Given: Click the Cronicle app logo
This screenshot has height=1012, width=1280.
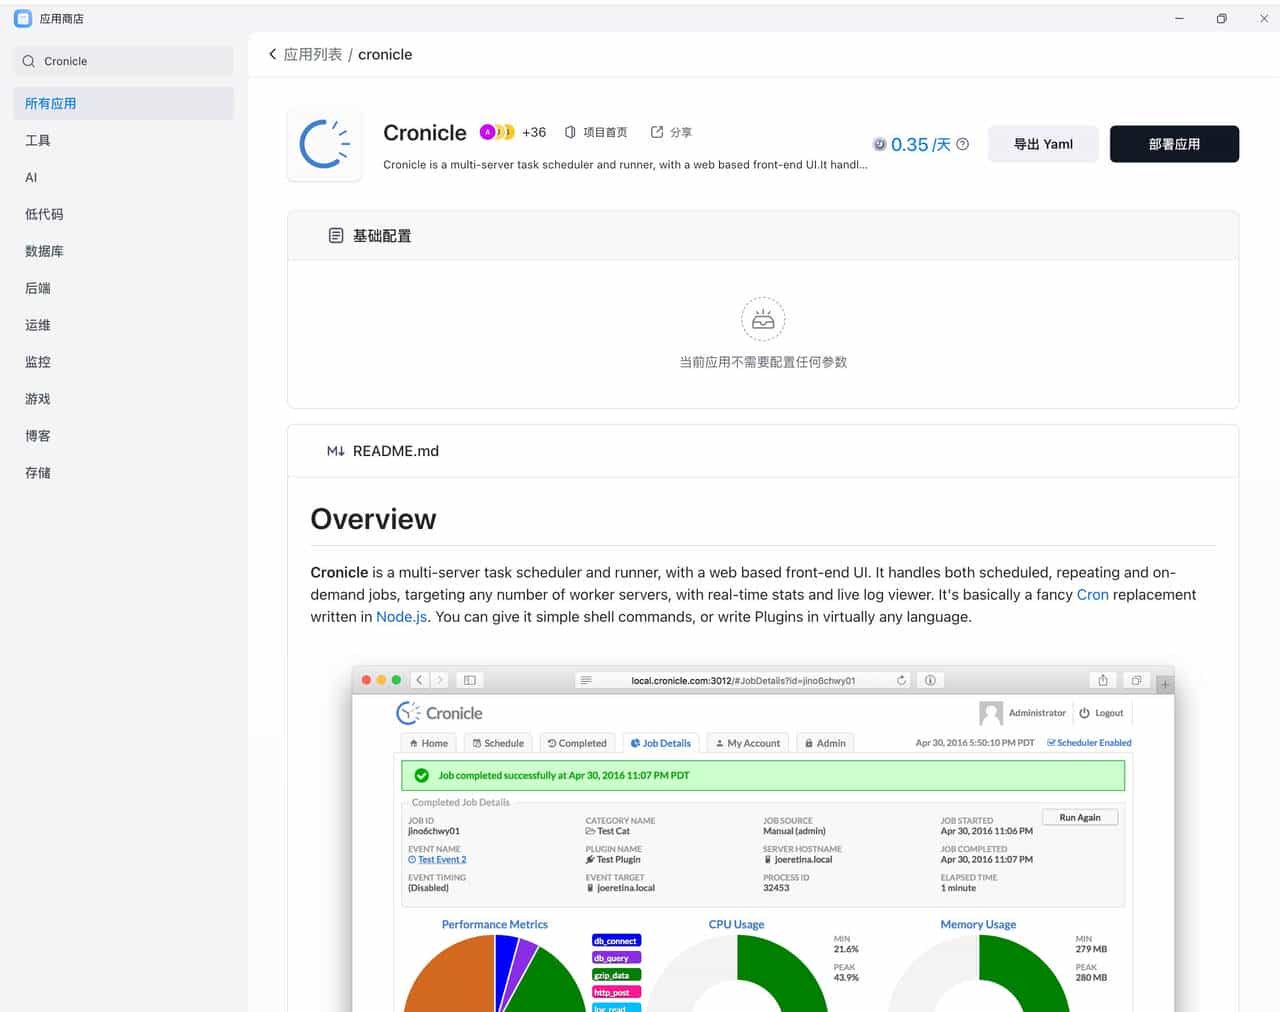Looking at the screenshot, I should coord(325,145).
